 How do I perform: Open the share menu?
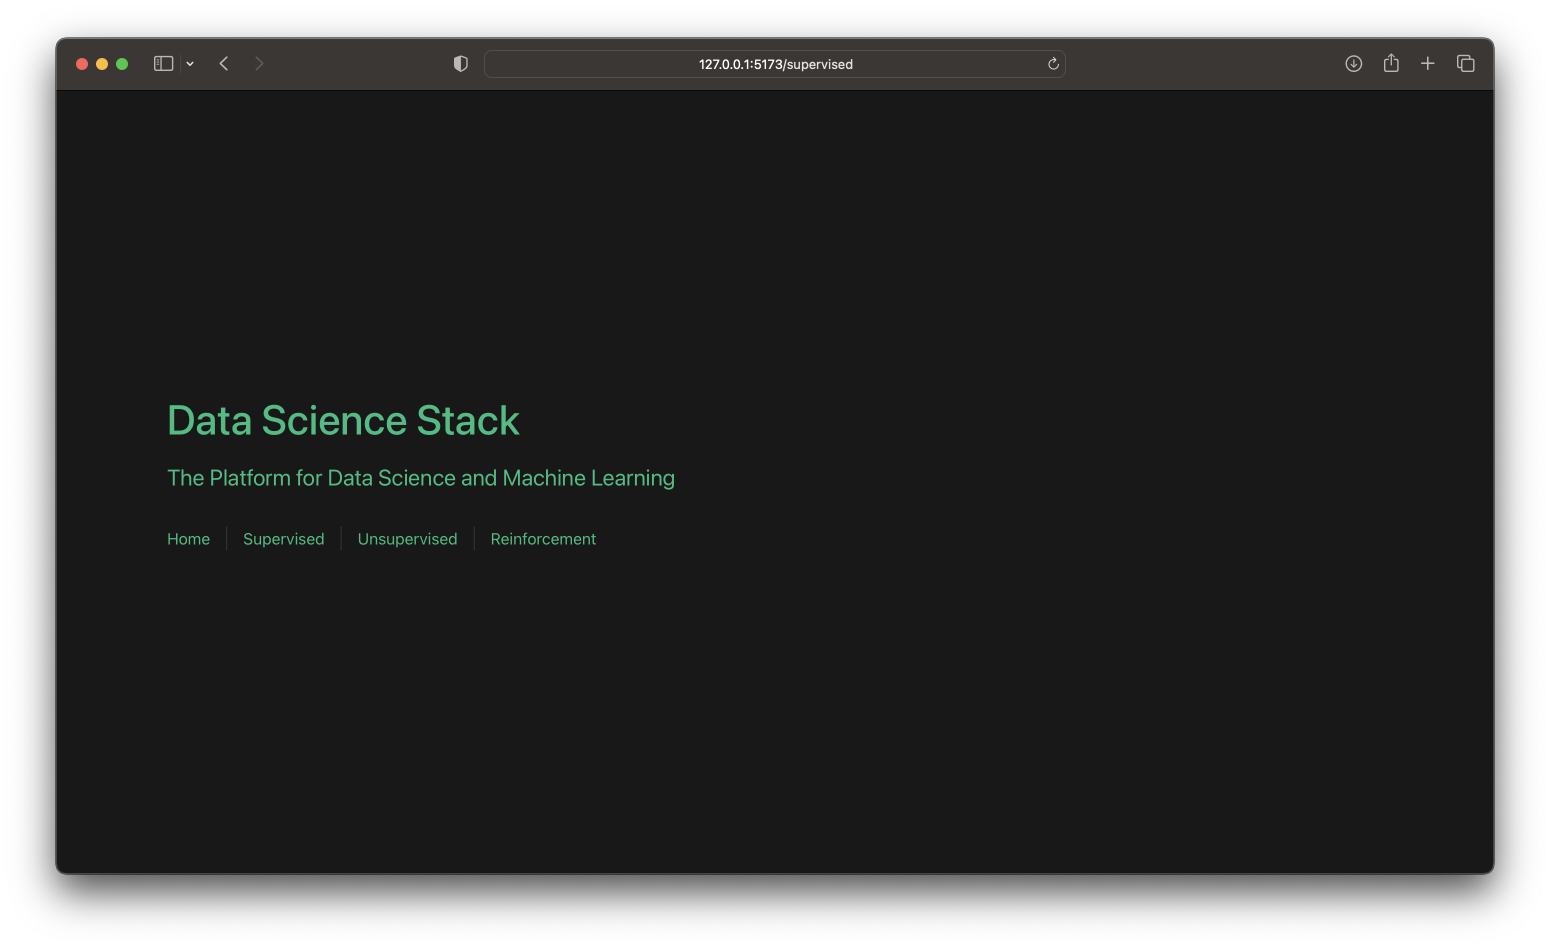coord(1390,64)
